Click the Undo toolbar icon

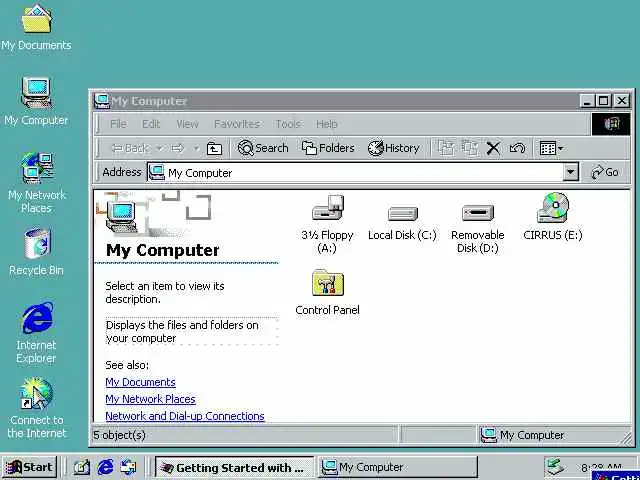click(517, 148)
